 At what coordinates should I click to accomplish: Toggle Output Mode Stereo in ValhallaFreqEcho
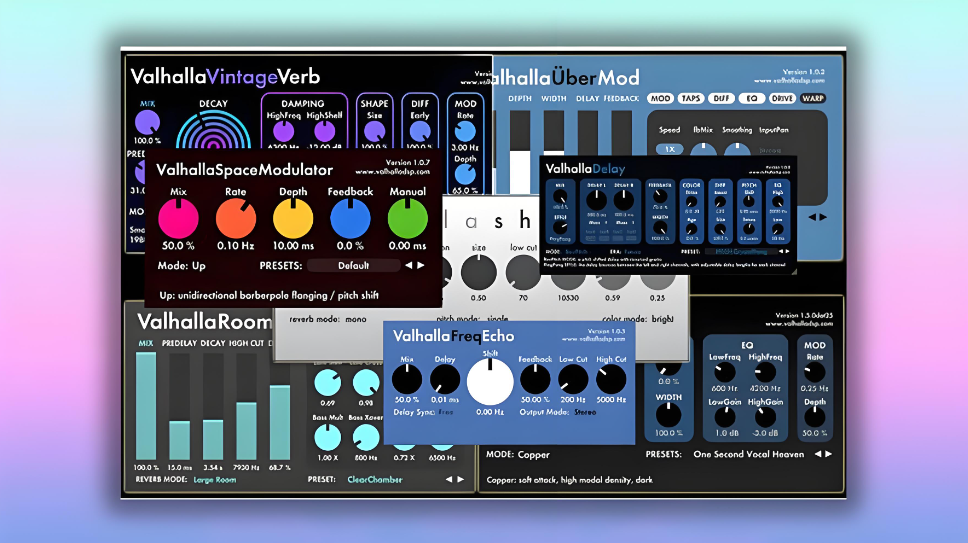coord(585,412)
